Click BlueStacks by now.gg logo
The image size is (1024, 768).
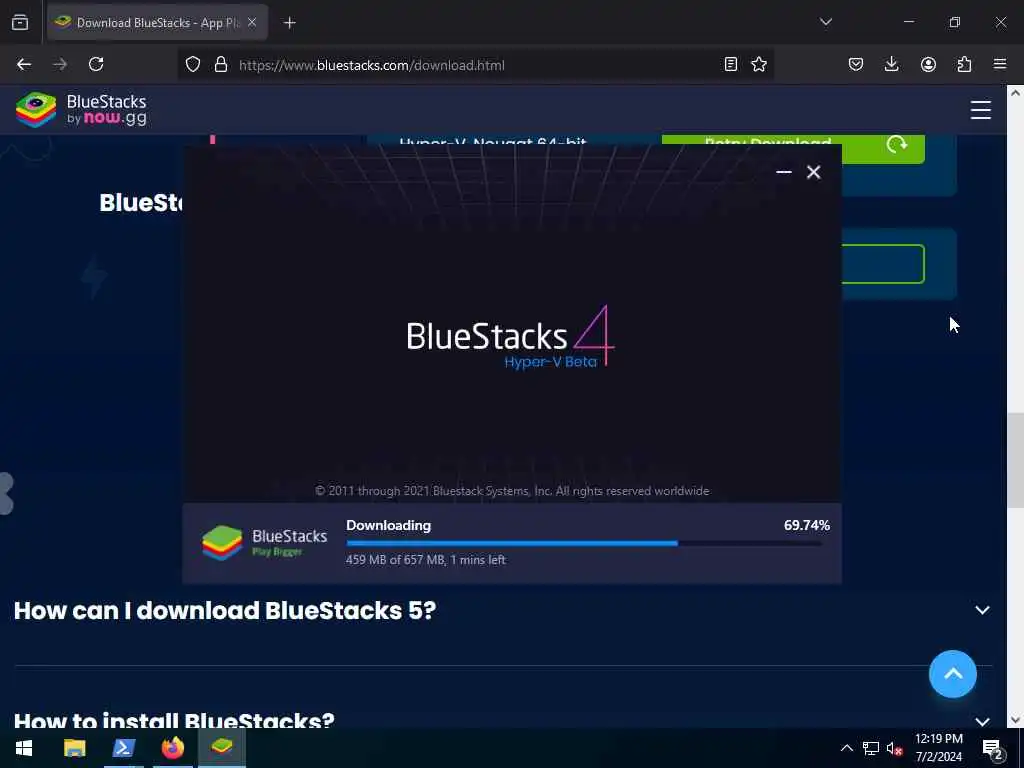[x=82, y=109]
